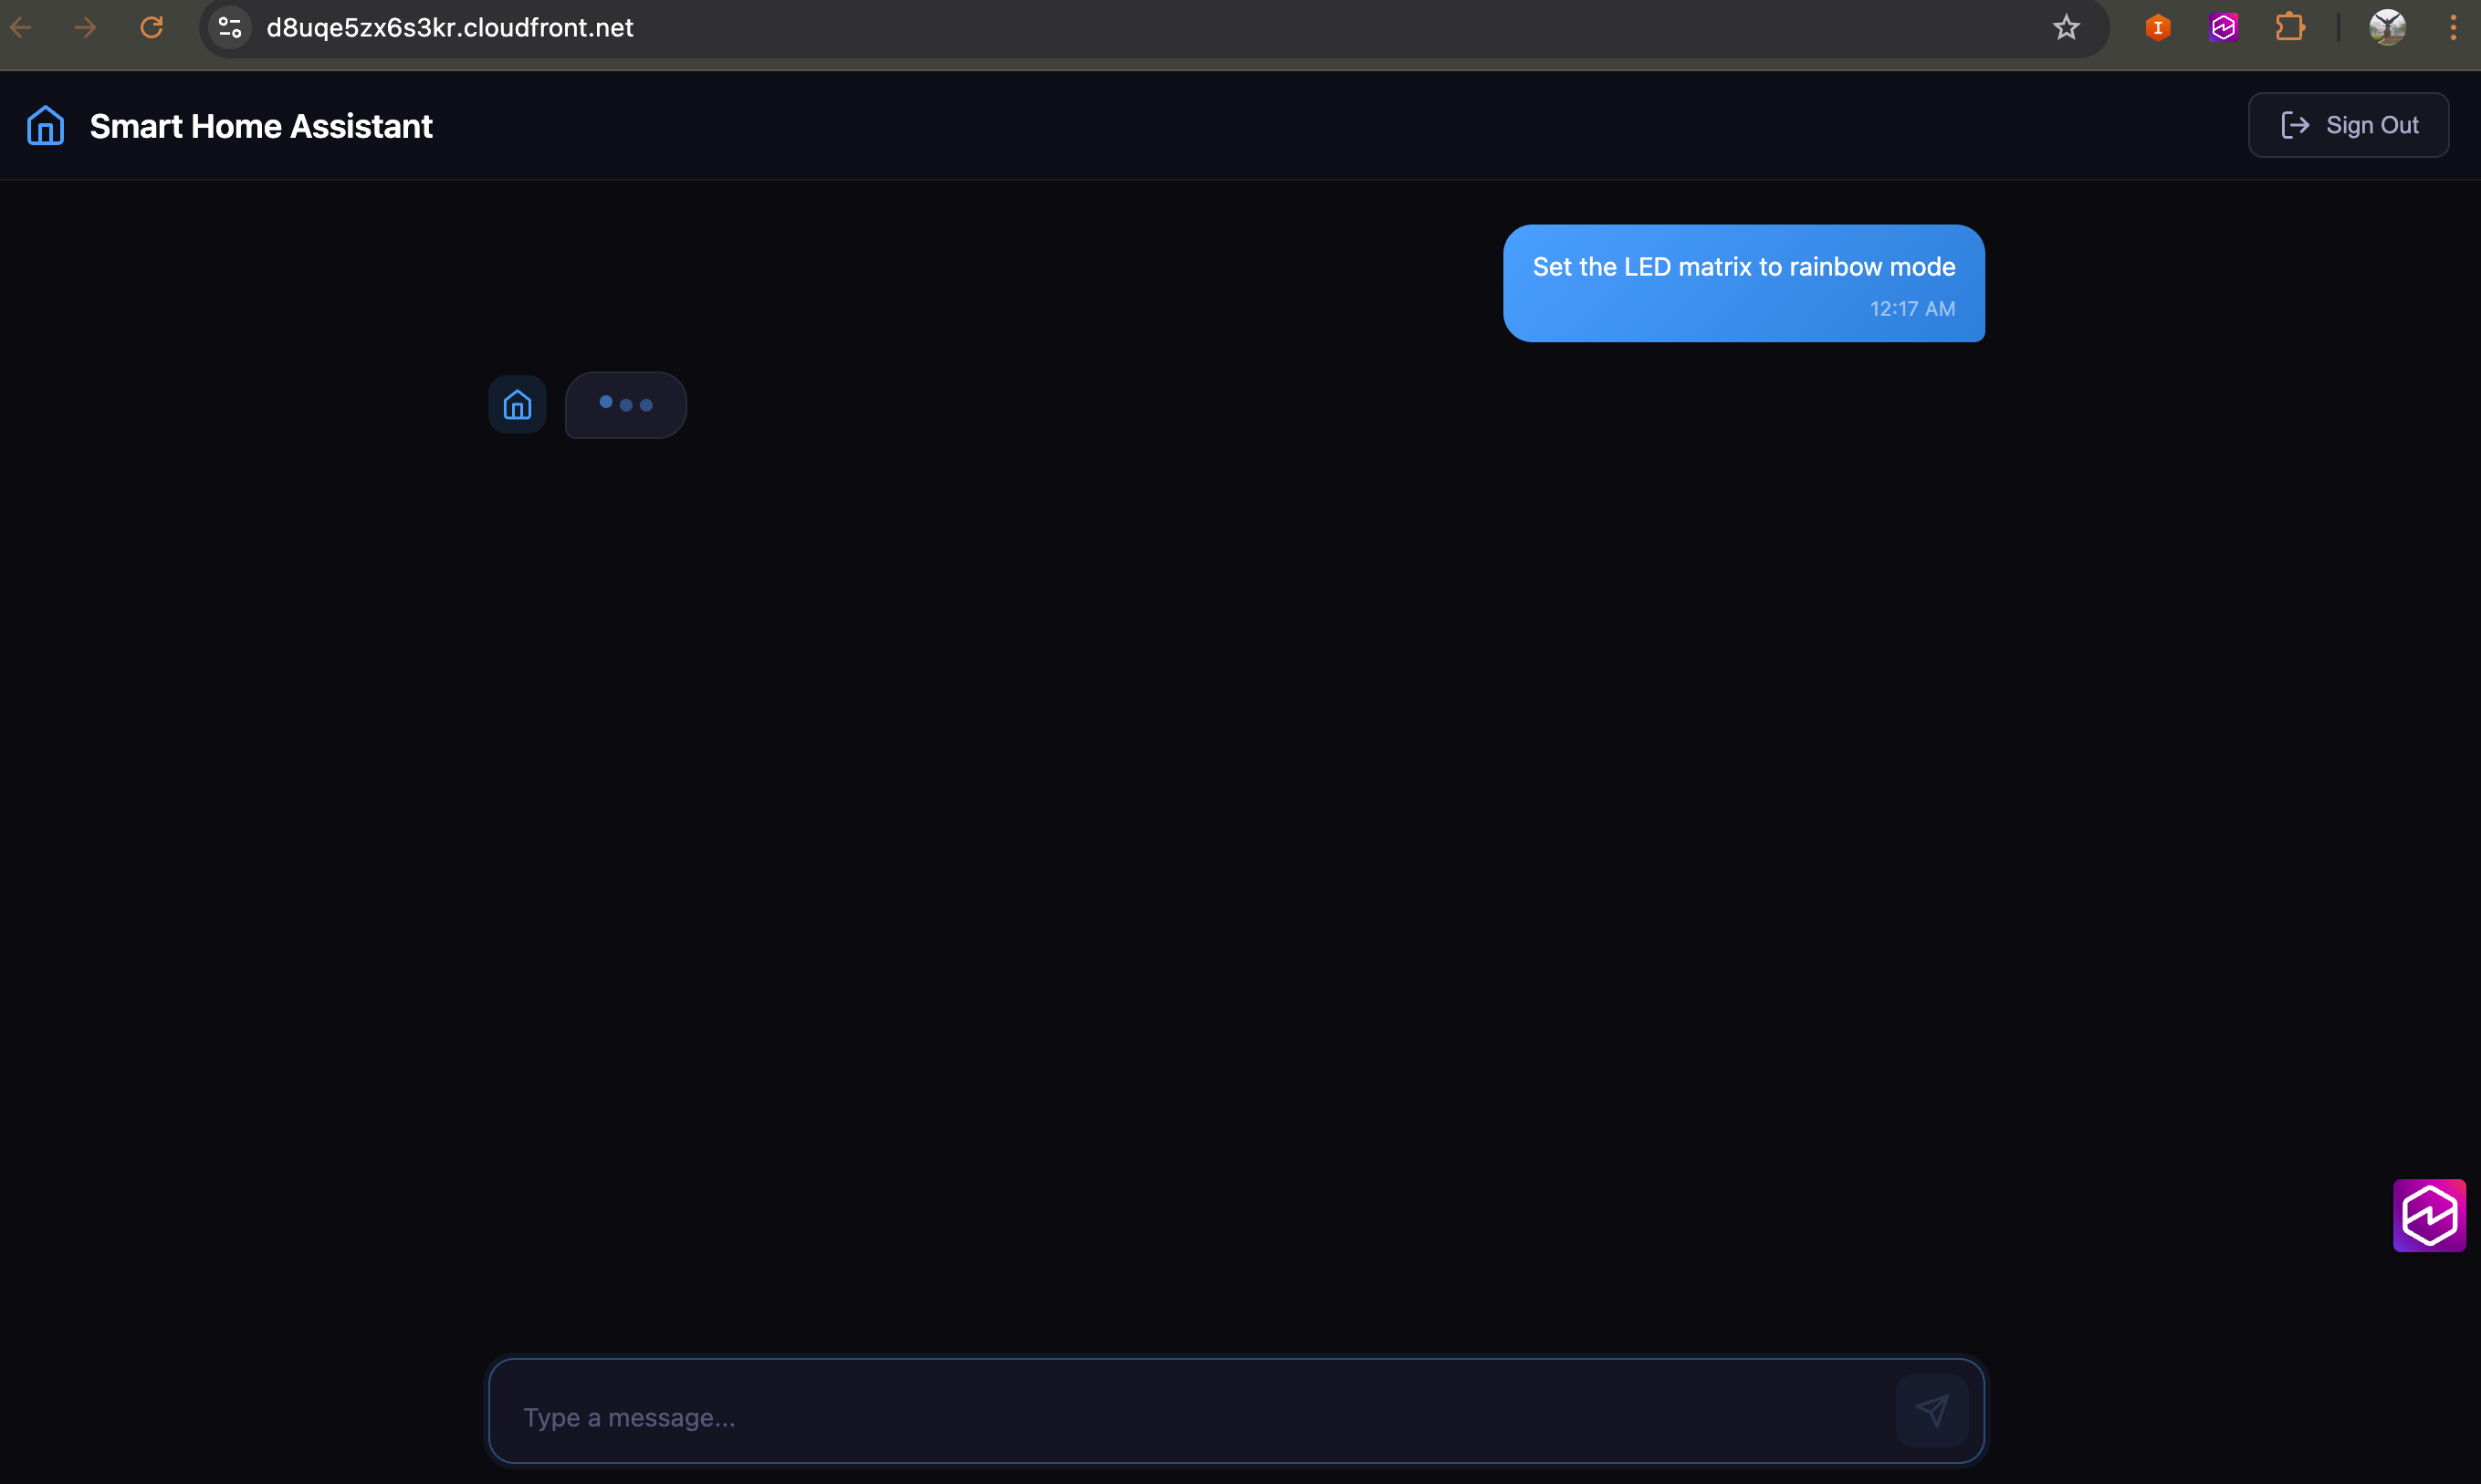Click the cloudfront.net address bar URL
Screen dimensions: 2481x1484
450,28
